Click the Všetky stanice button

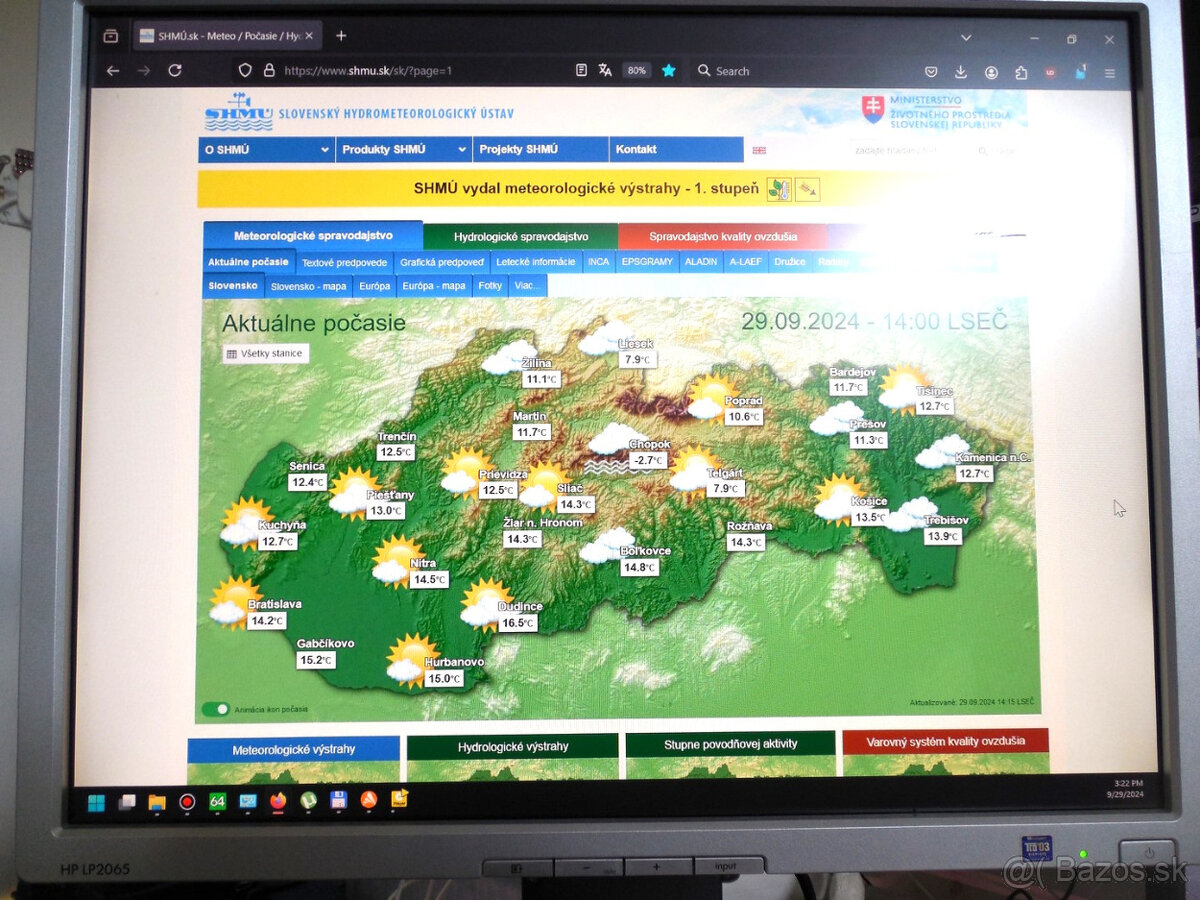[265, 354]
